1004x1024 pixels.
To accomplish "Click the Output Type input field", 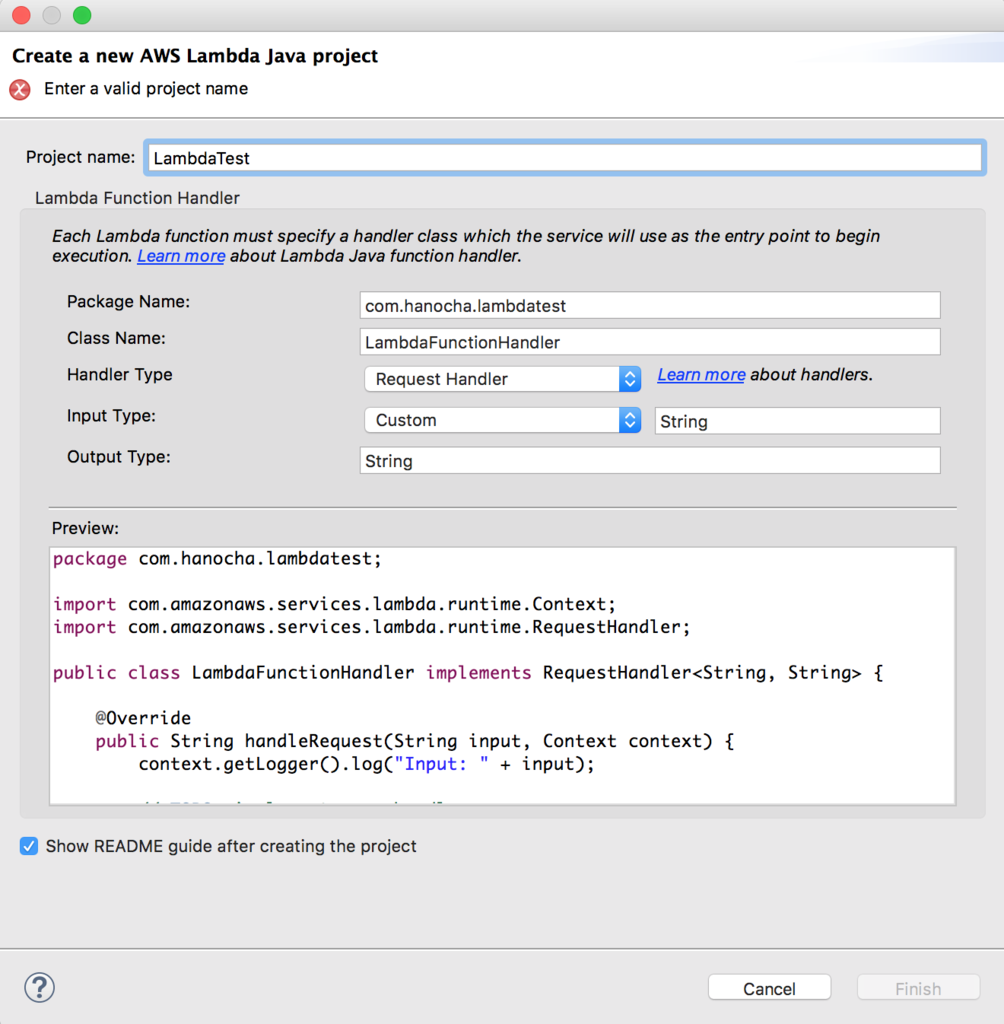I will (x=650, y=461).
